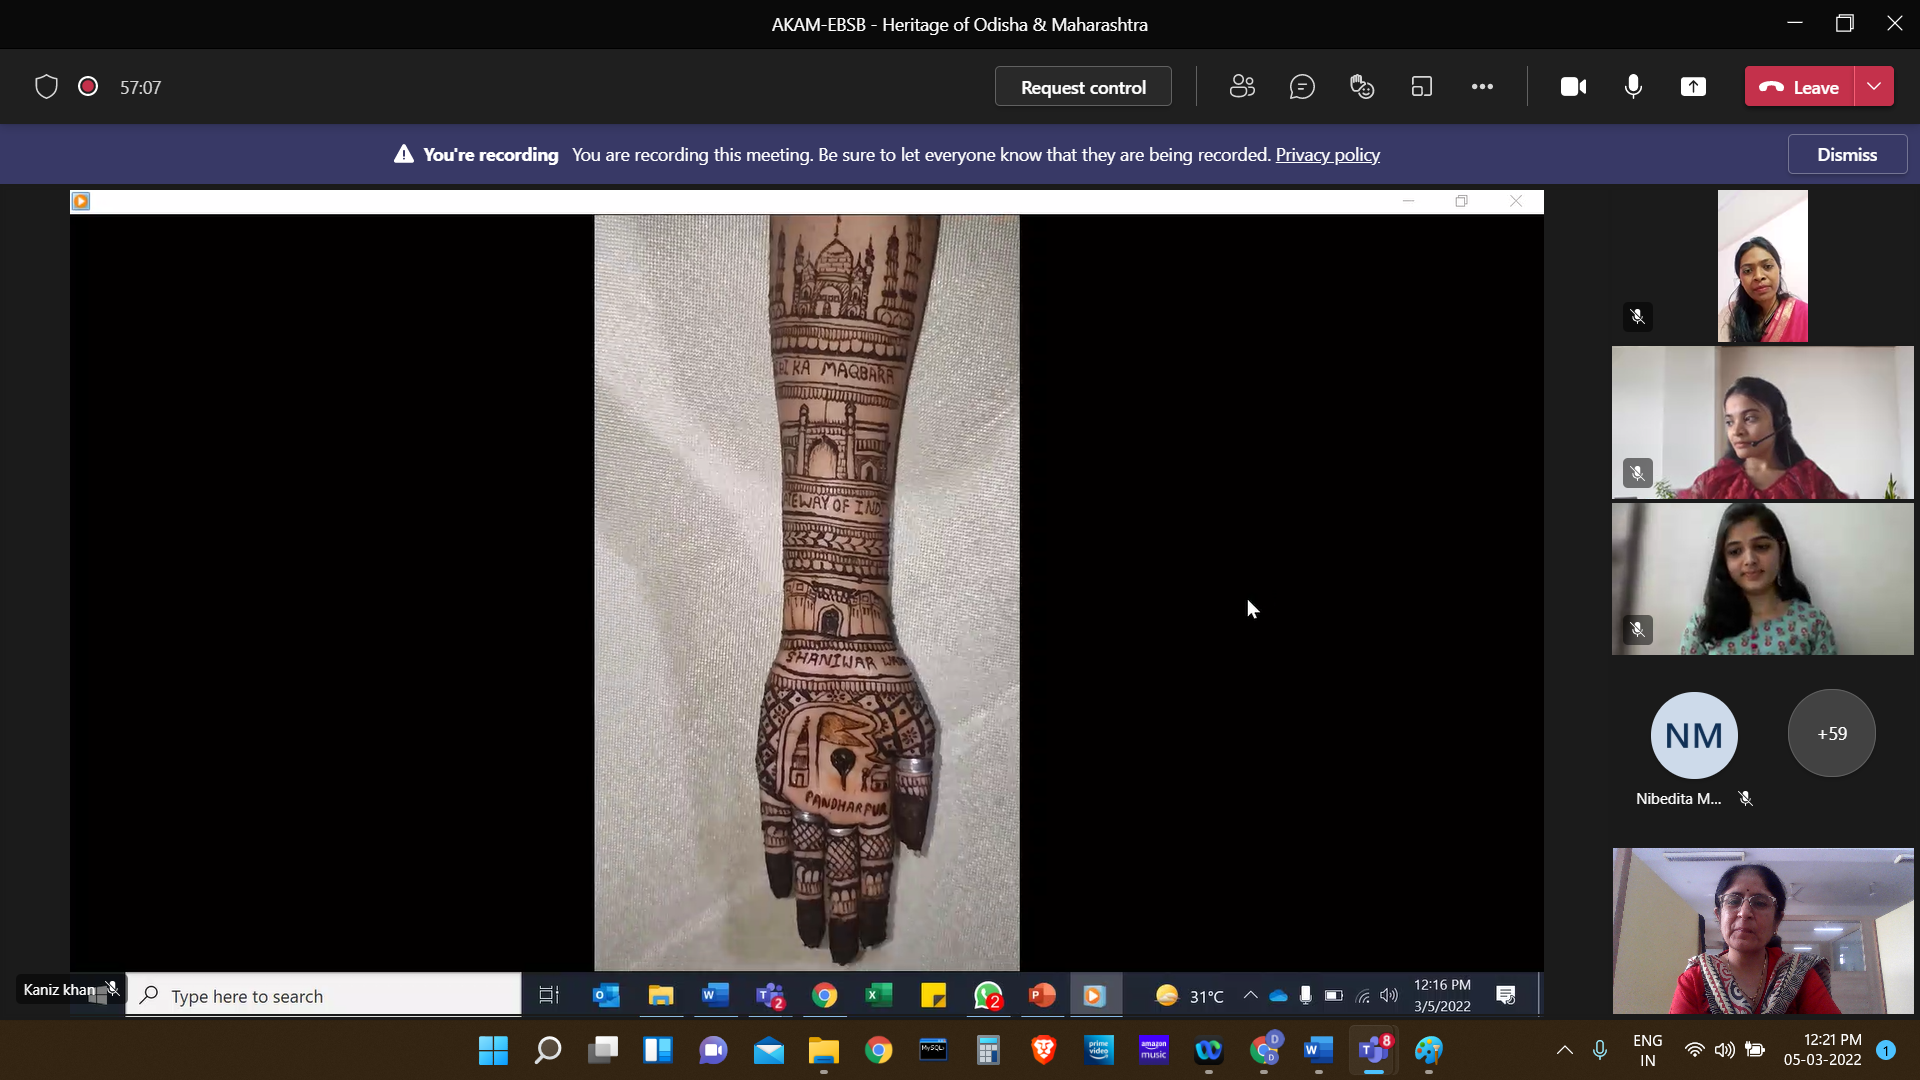Click the Request control button

1083,87
